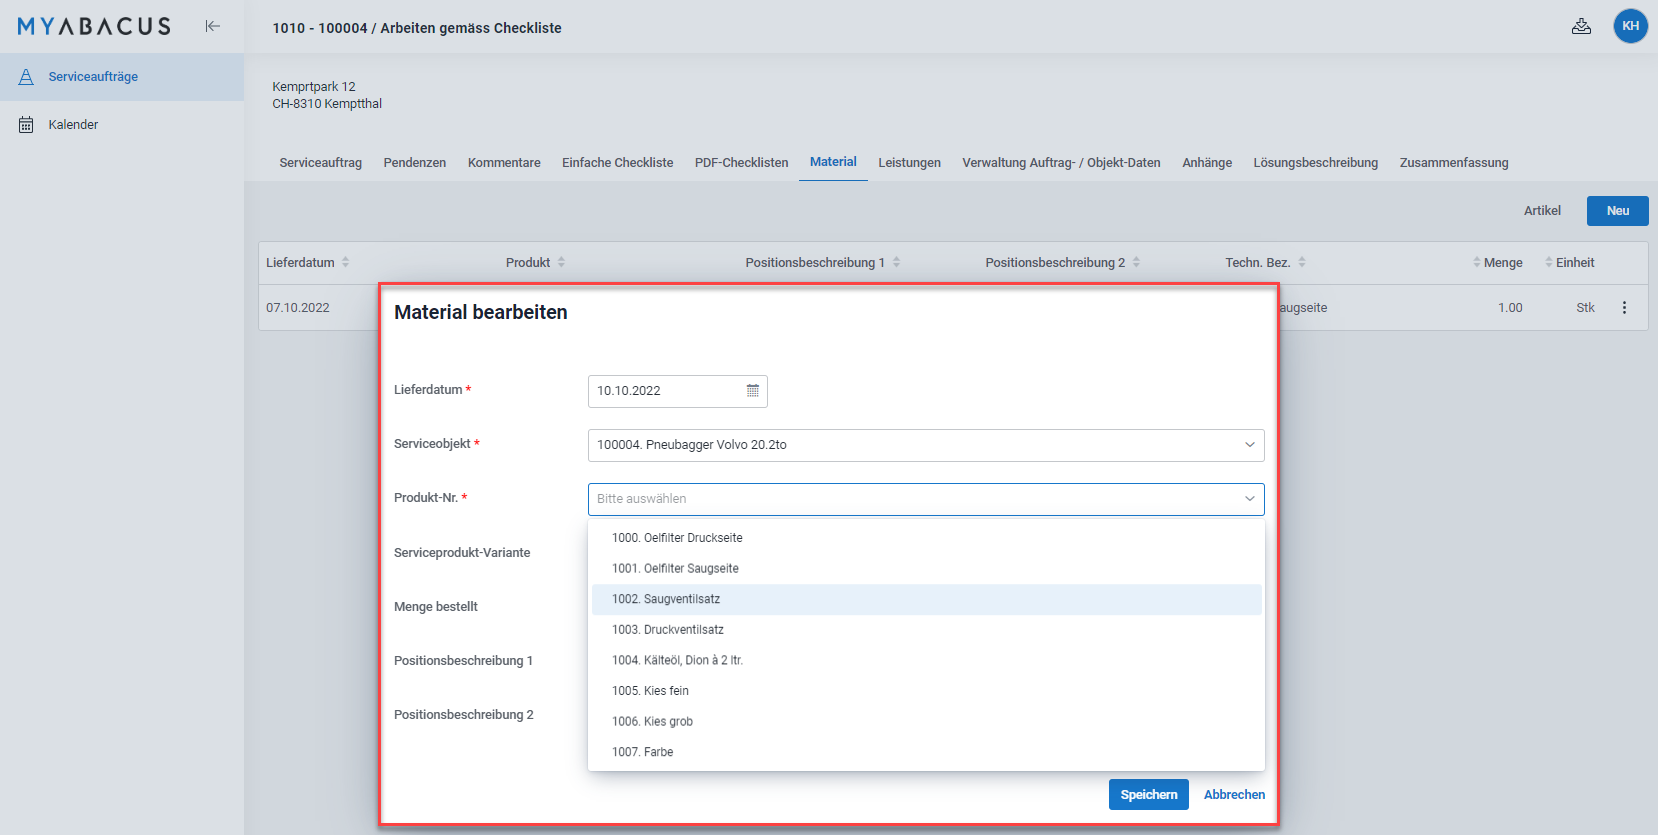The width and height of the screenshot is (1658, 835).
Task: Click the 07.10.2022 cell in the table
Action: [298, 308]
